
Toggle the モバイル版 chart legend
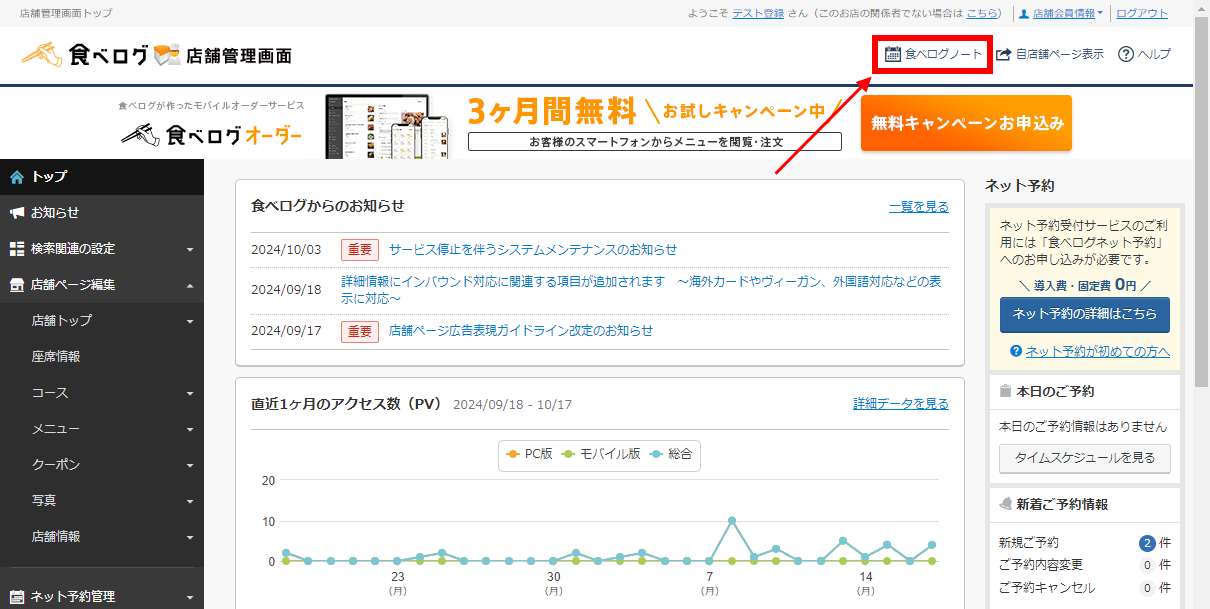click(x=602, y=454)
